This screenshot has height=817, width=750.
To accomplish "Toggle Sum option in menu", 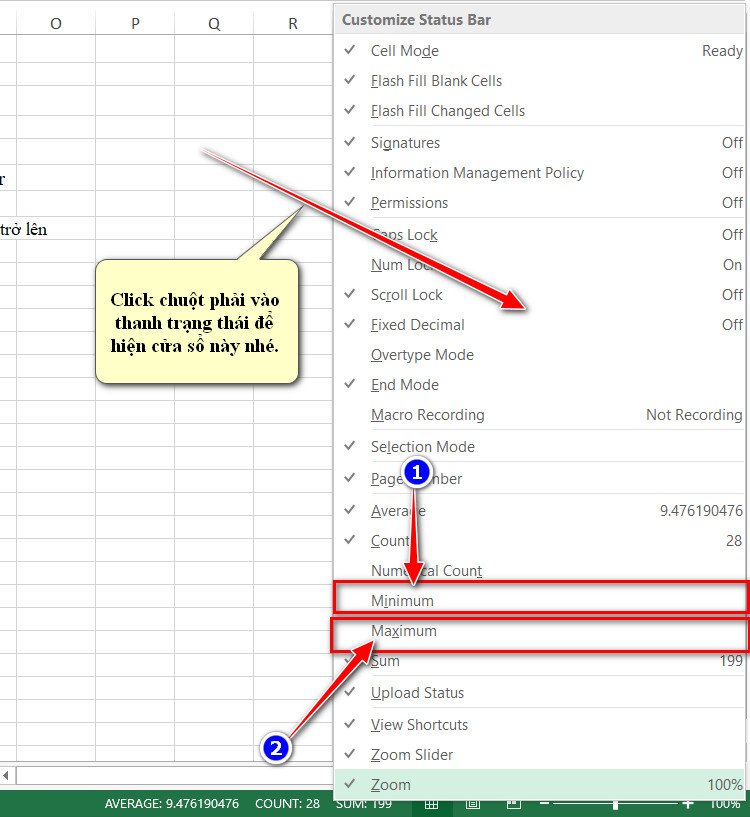I will point(539,661).
